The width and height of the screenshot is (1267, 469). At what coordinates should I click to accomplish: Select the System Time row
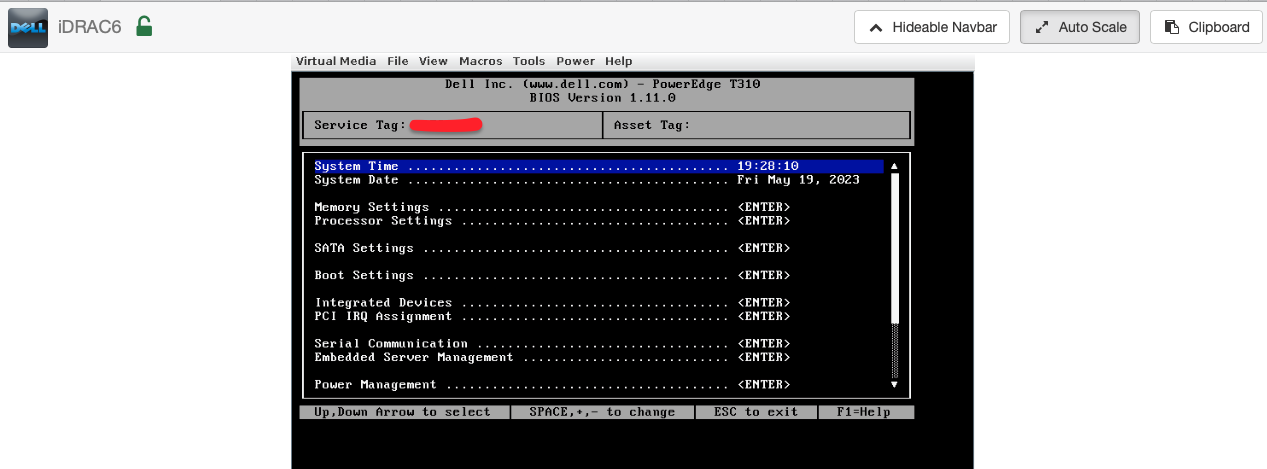598,166
